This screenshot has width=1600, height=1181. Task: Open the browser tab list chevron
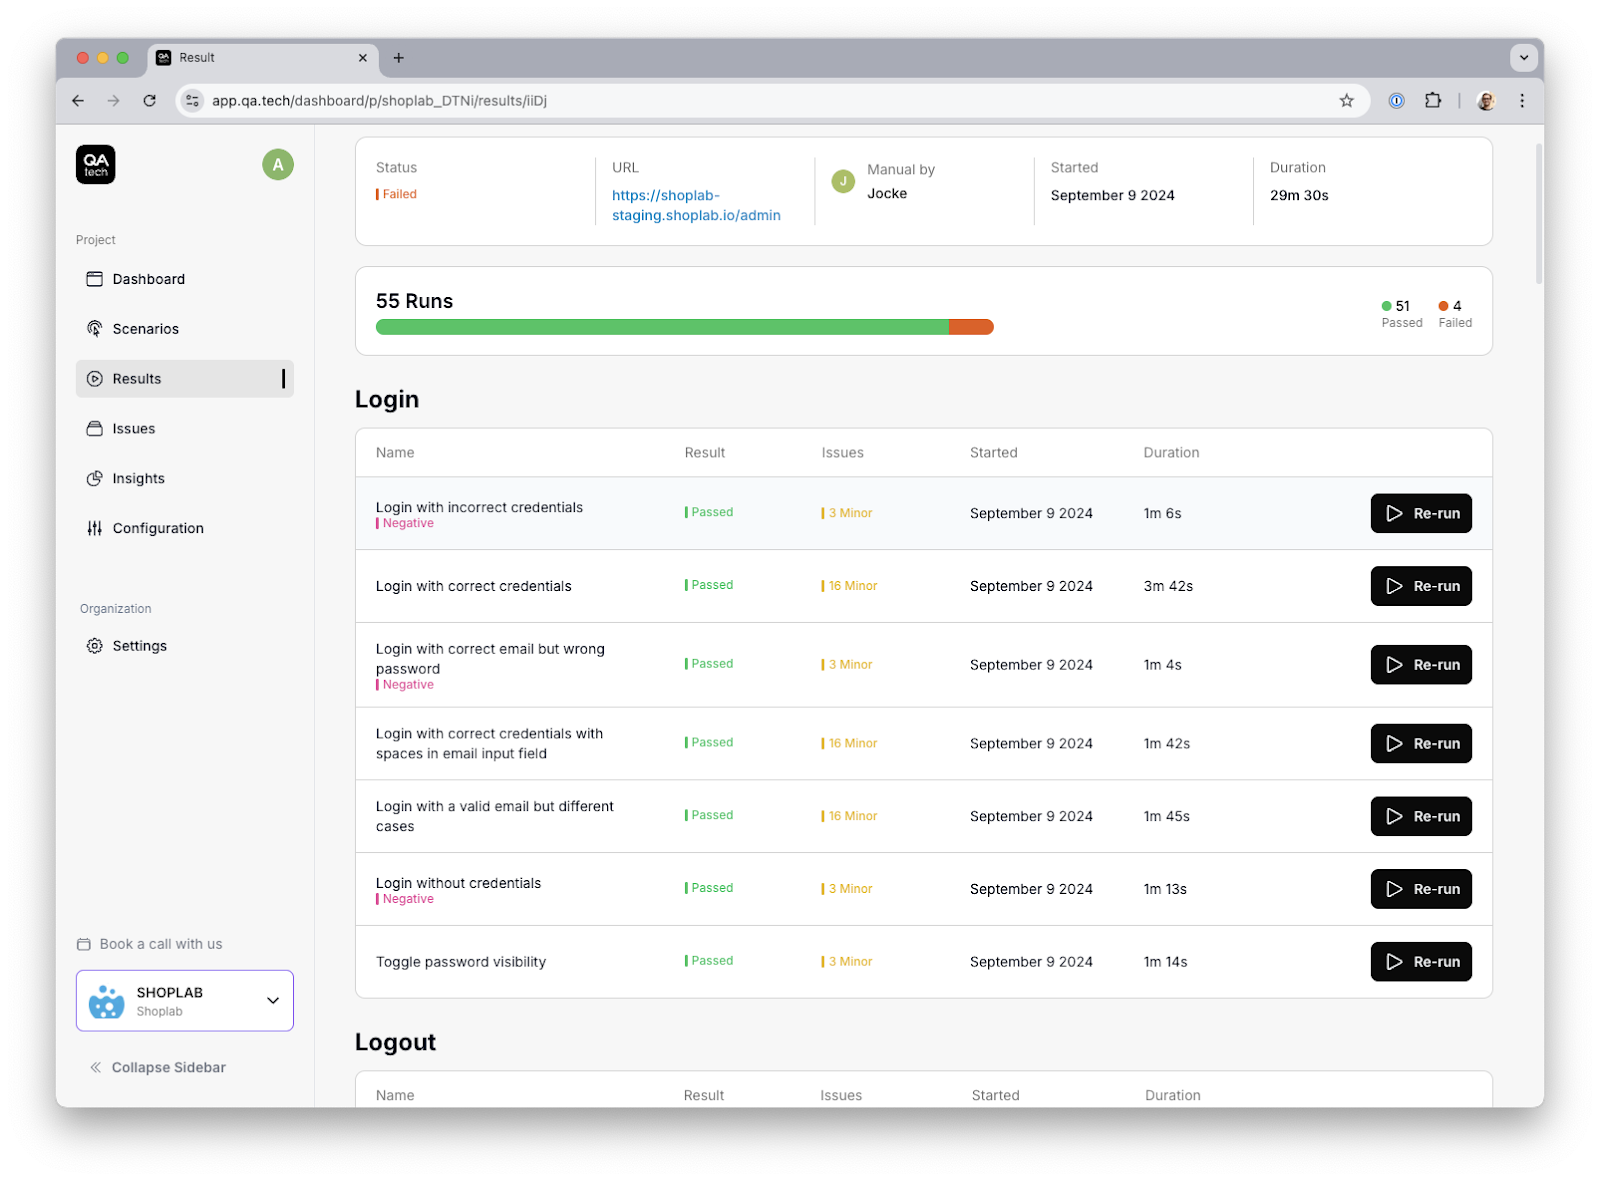[x=1524, y=57]
